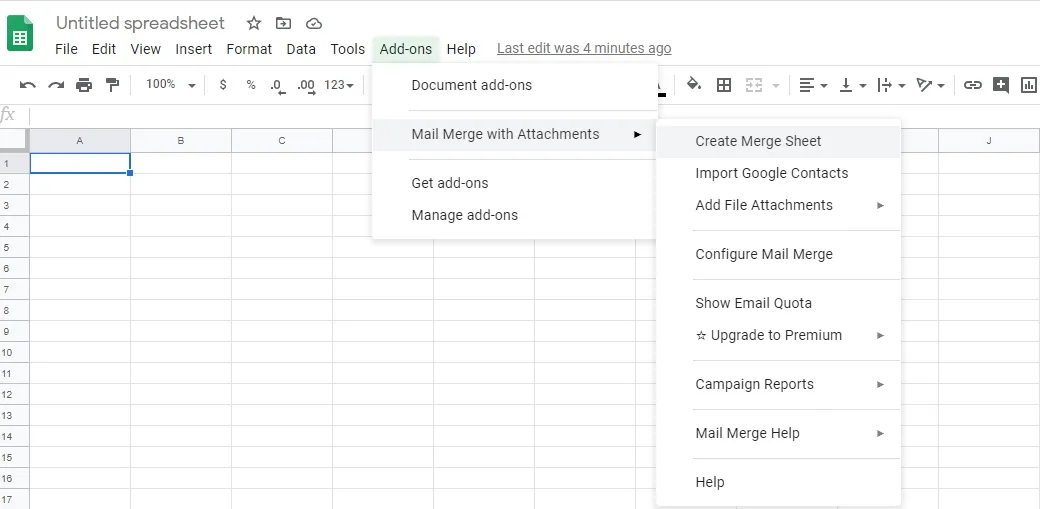Select column A header
This screenshot has height=509, width=1040.
point(80,141)
